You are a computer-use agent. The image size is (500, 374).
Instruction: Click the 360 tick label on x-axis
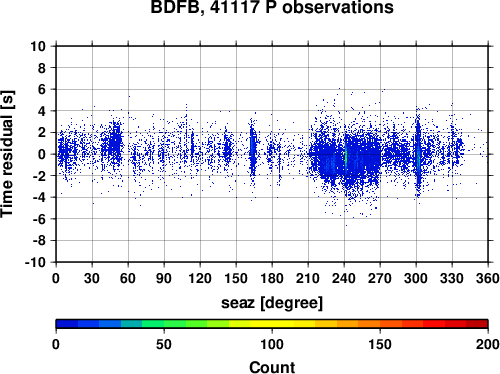pyautogui.click(x=488, y=278)
